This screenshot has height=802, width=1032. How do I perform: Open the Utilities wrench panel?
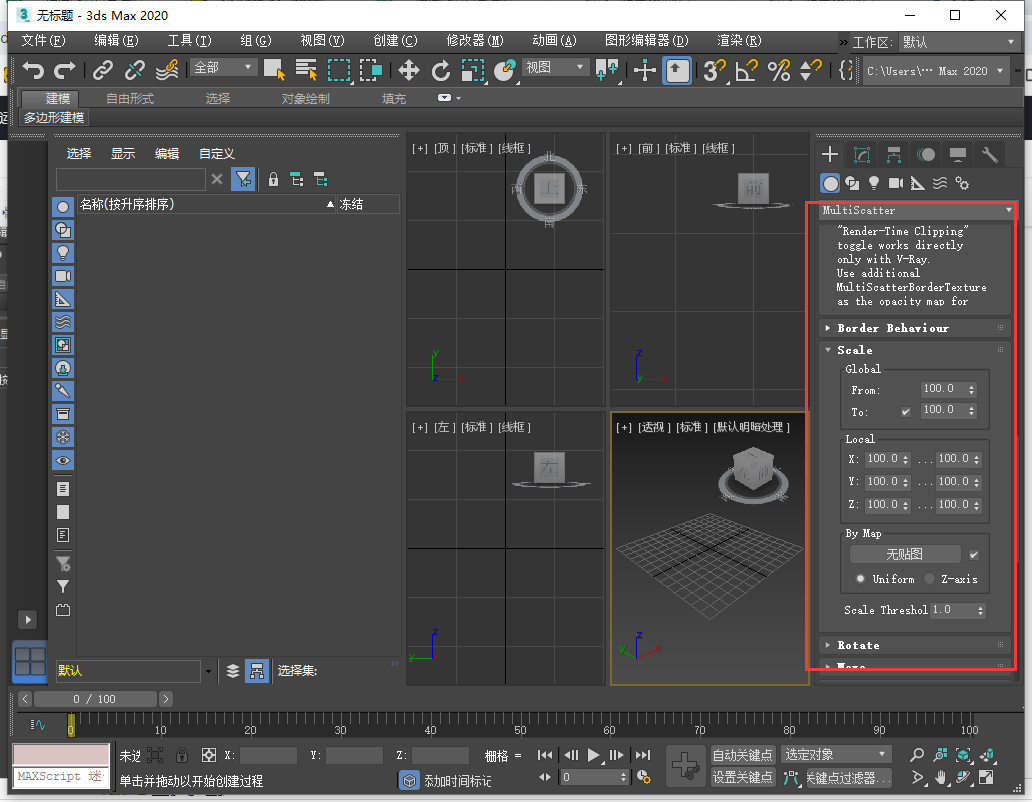(x=990, y=155)
